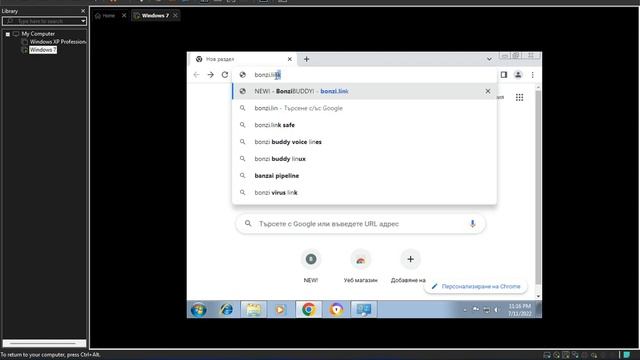Choose 'banzai pipeline' suggestion
The width and height of the screenshot is (640, 360).
pos(364,176)
